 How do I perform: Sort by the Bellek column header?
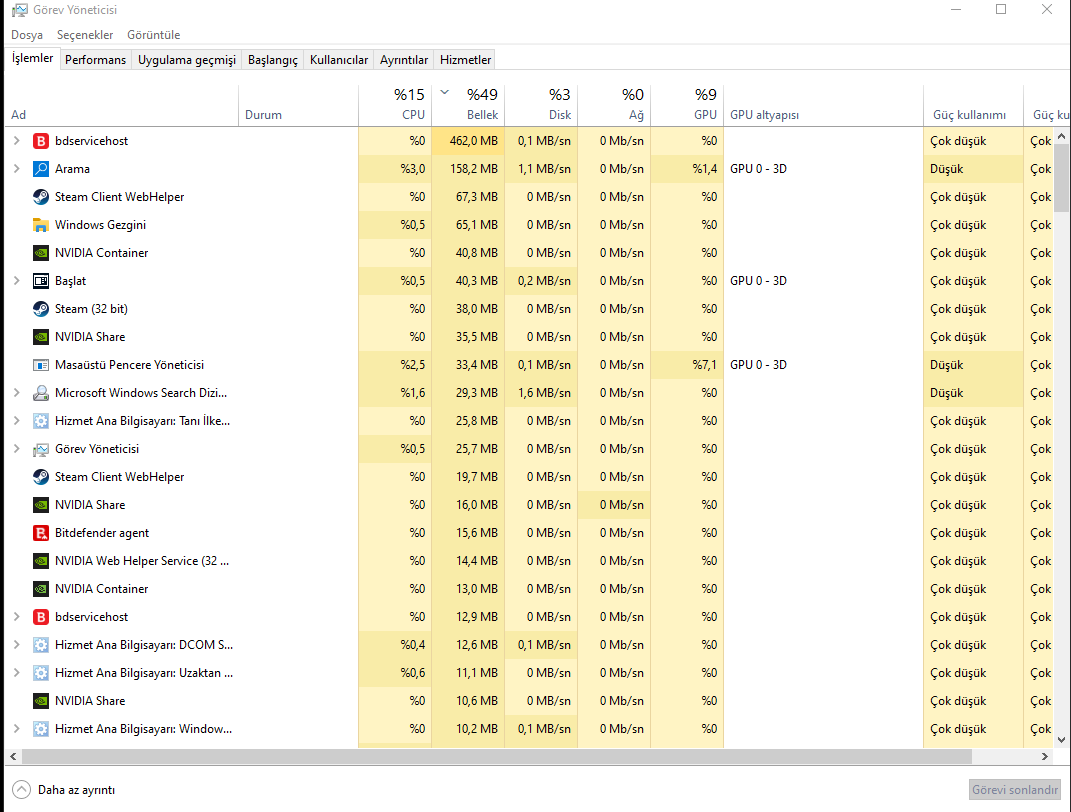pyautogui.click(x=468, y=105)
